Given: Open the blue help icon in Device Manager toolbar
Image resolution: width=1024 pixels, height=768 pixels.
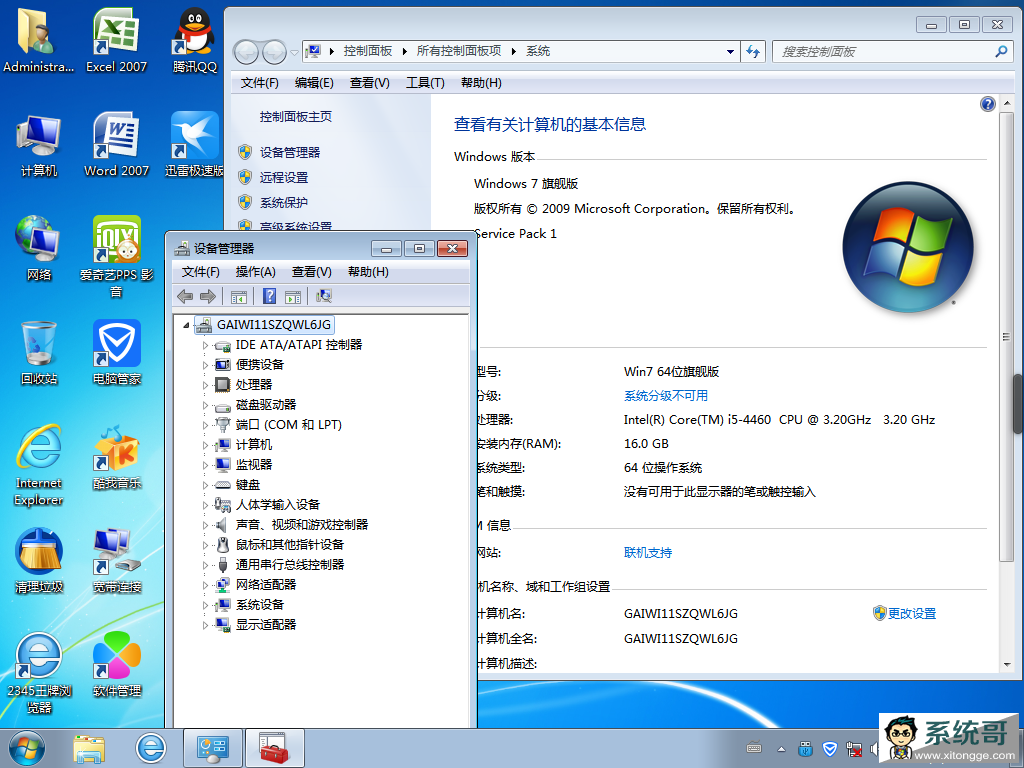Looking at the screenshot, I should (269, 296).
